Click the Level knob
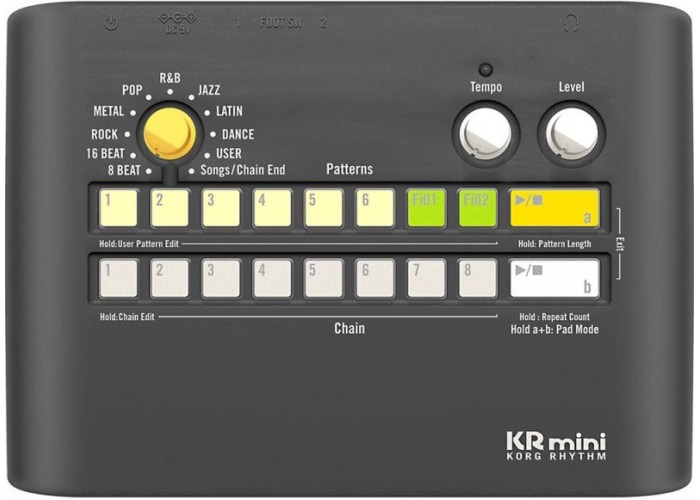The width and height of the screenshot is (700, 500). tap(572, 133)
